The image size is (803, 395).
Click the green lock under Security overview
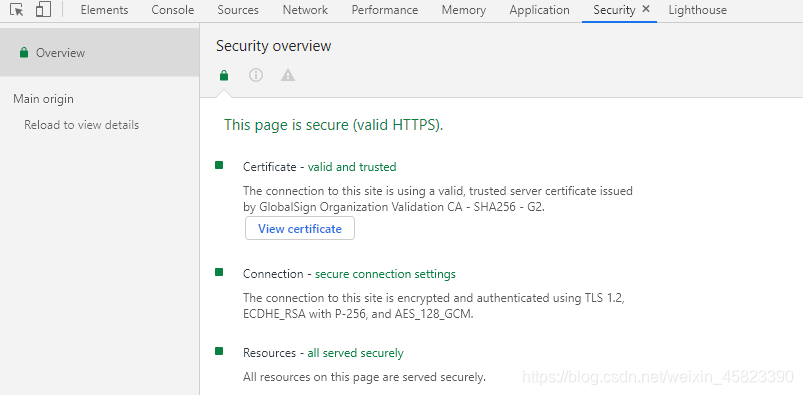coord(223,76)
